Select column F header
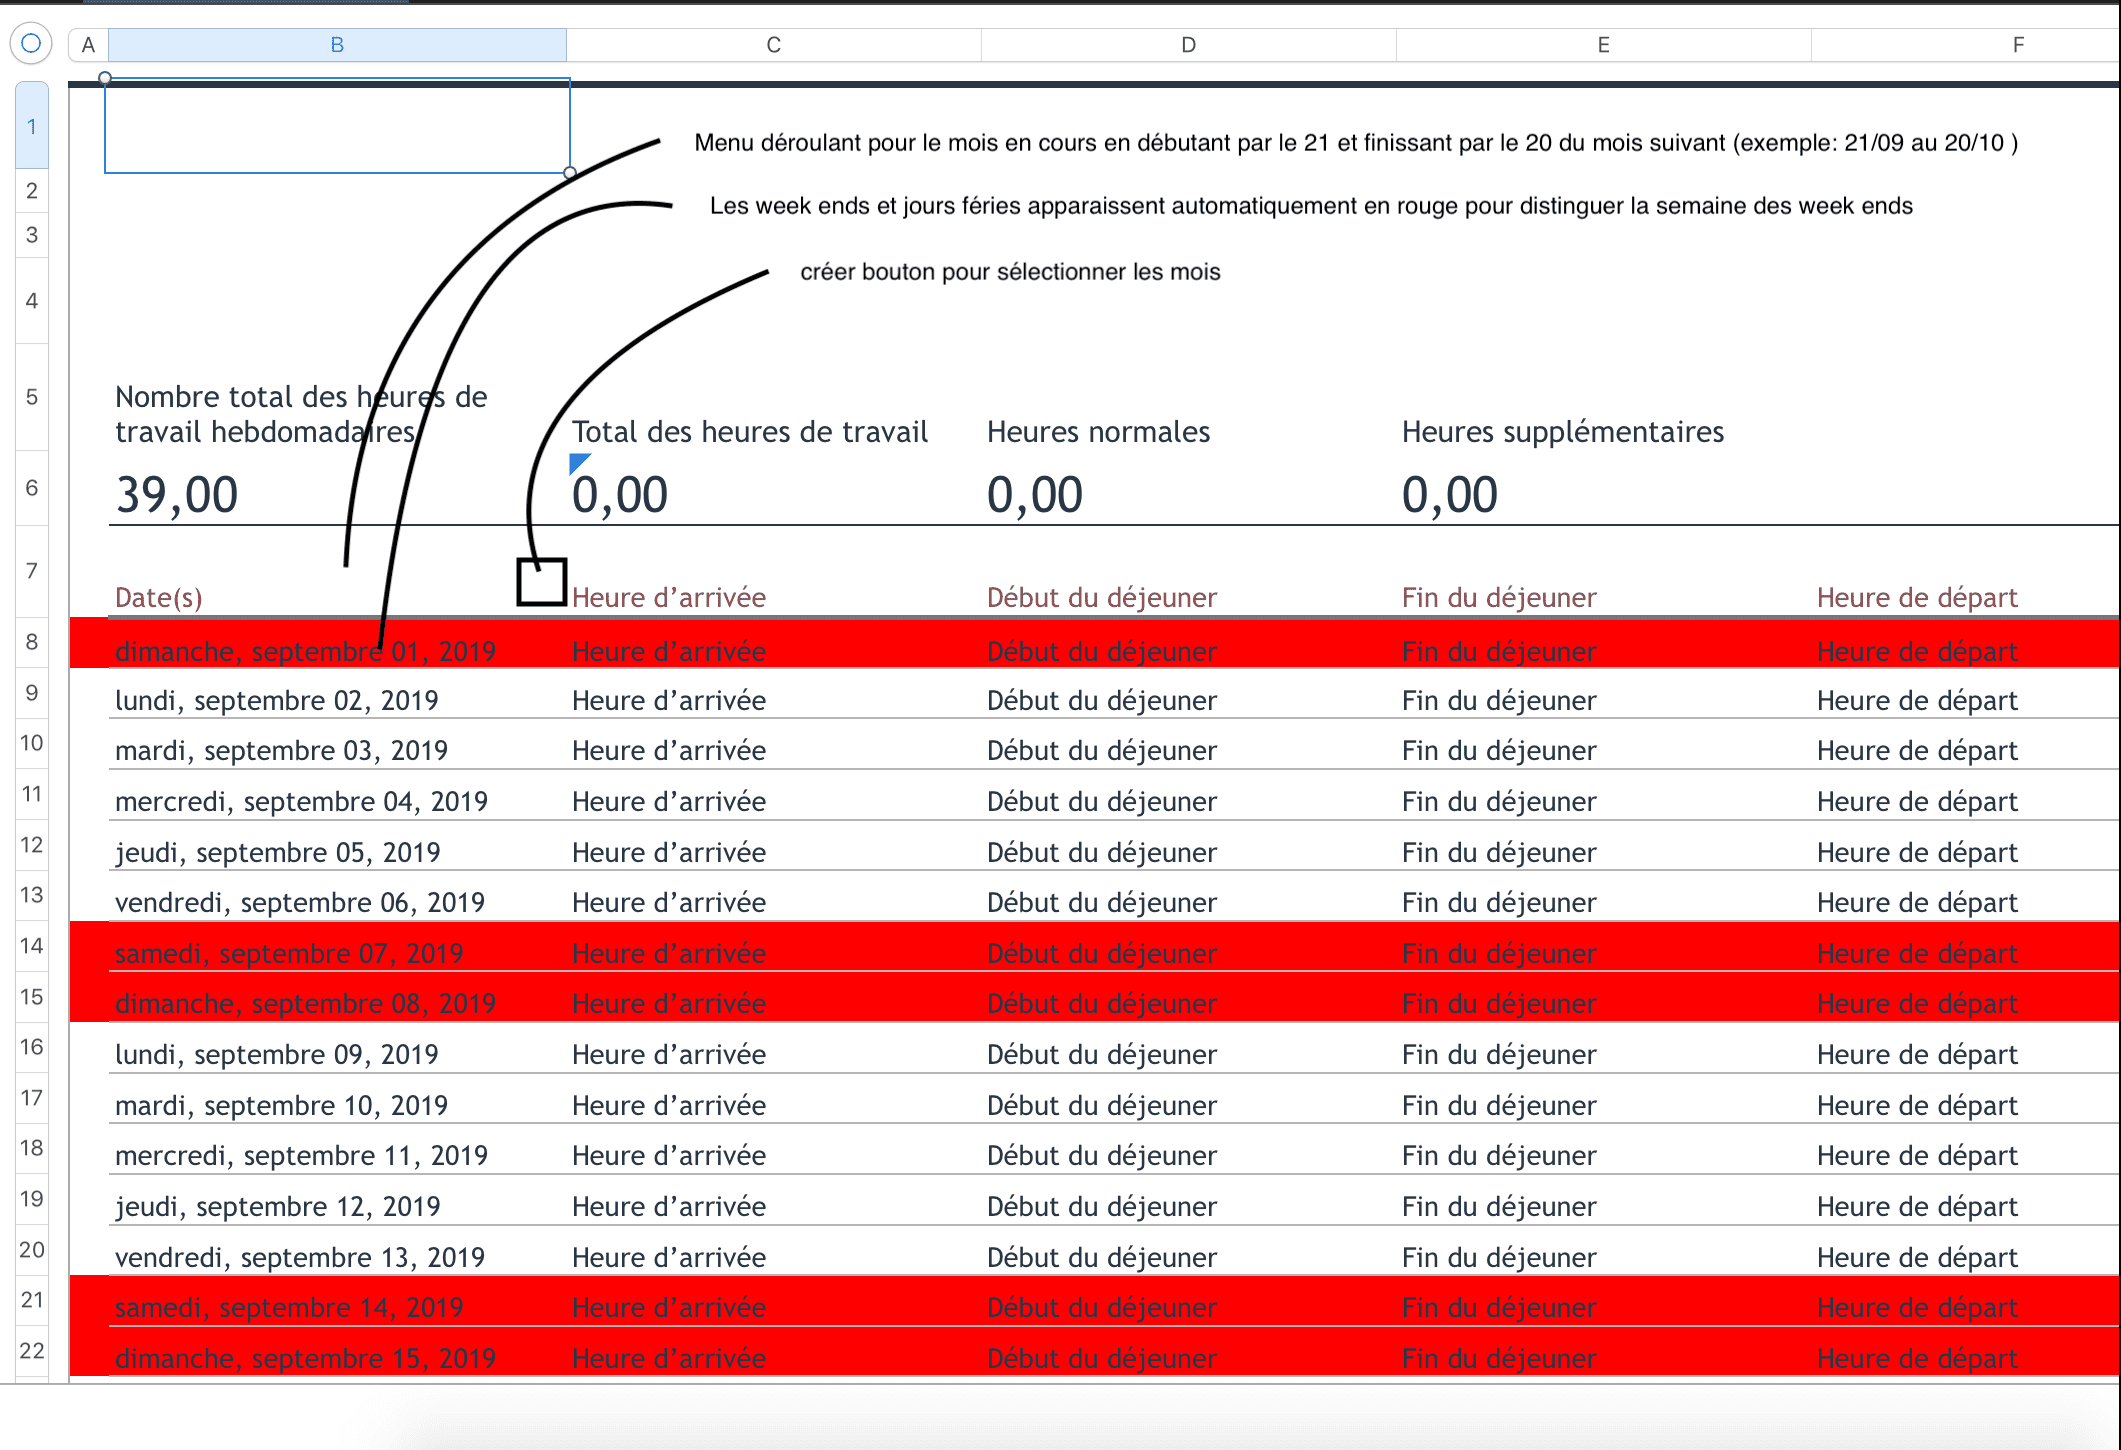The height and width of the screenshot is (1450, 2121). point(2018,45)
